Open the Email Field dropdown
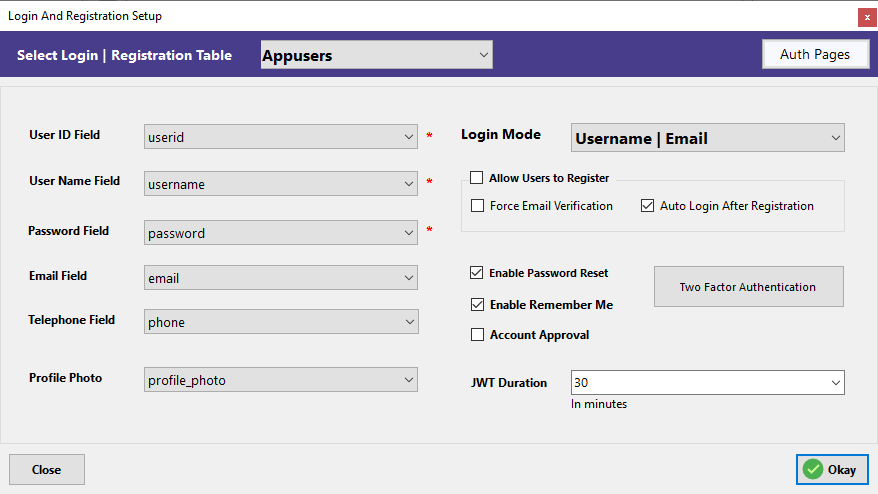The height and width of the screenshot is (494, 878). (x=281, y=278)
